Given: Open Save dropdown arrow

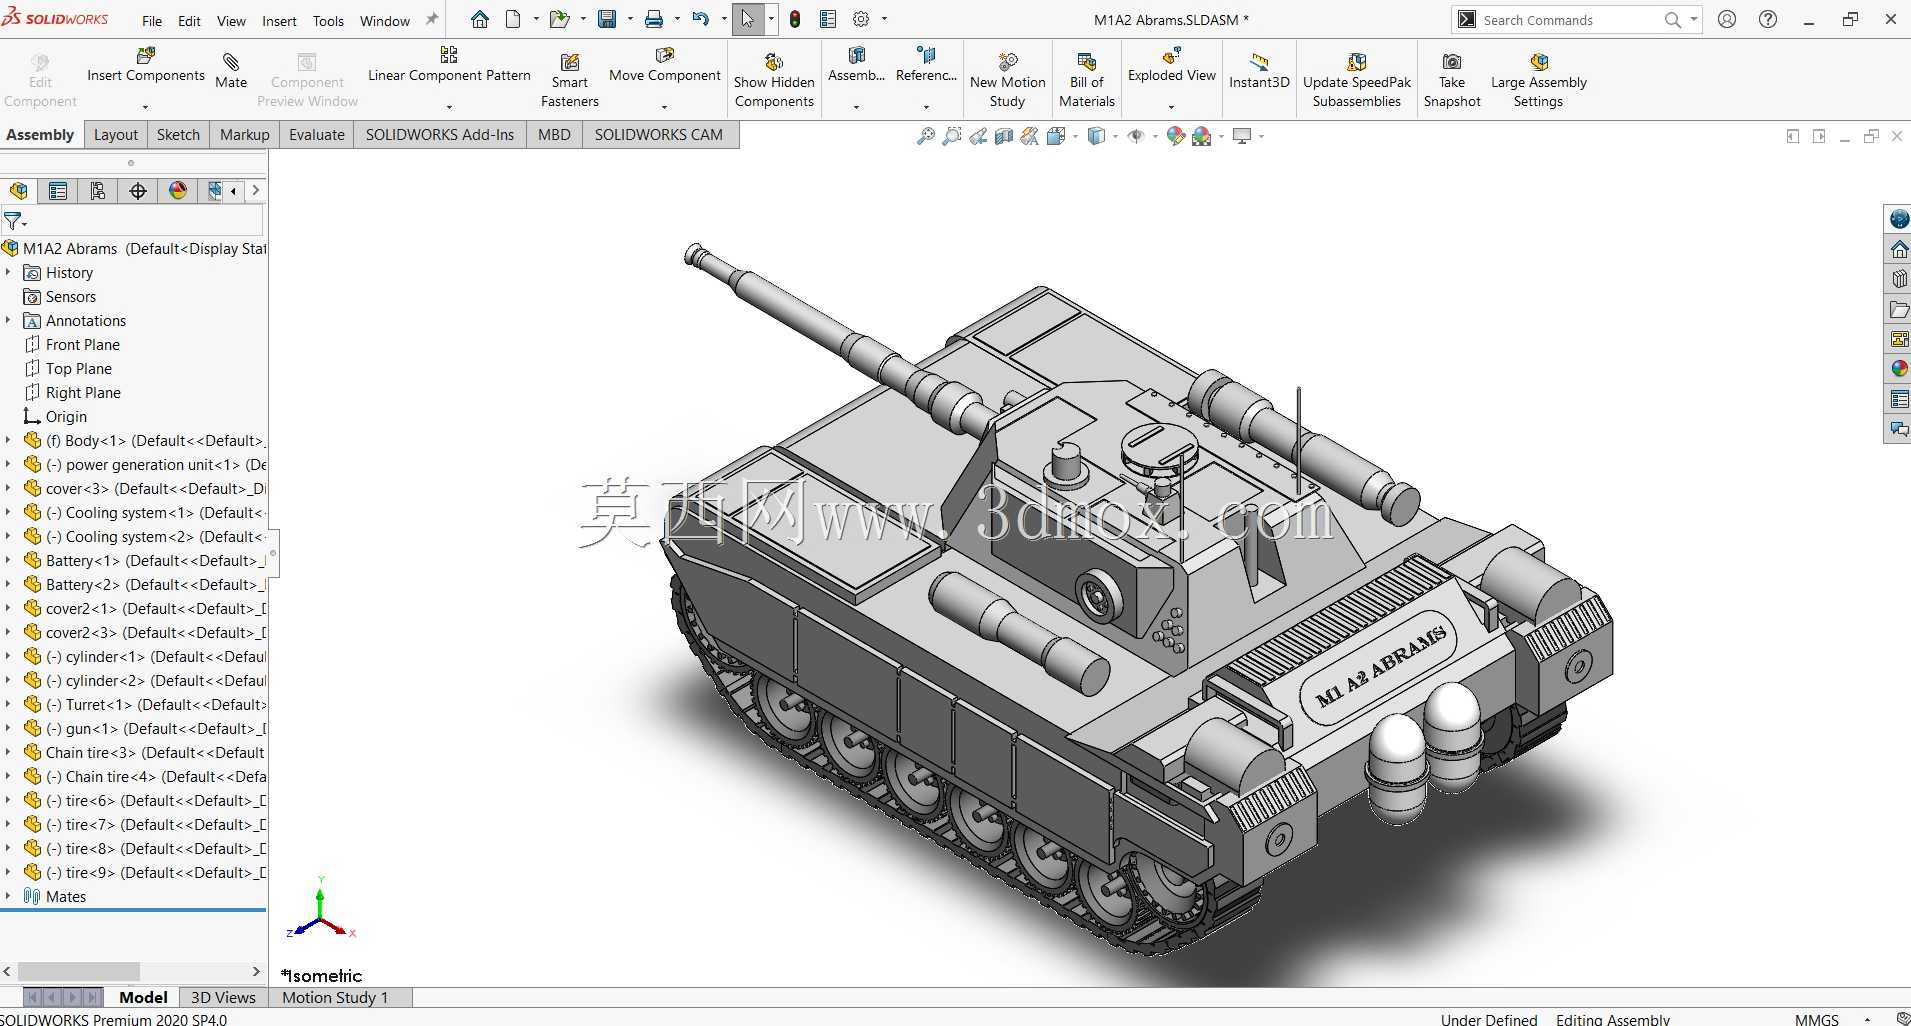Looking at the screenshot, I should (x=630, y=19).
